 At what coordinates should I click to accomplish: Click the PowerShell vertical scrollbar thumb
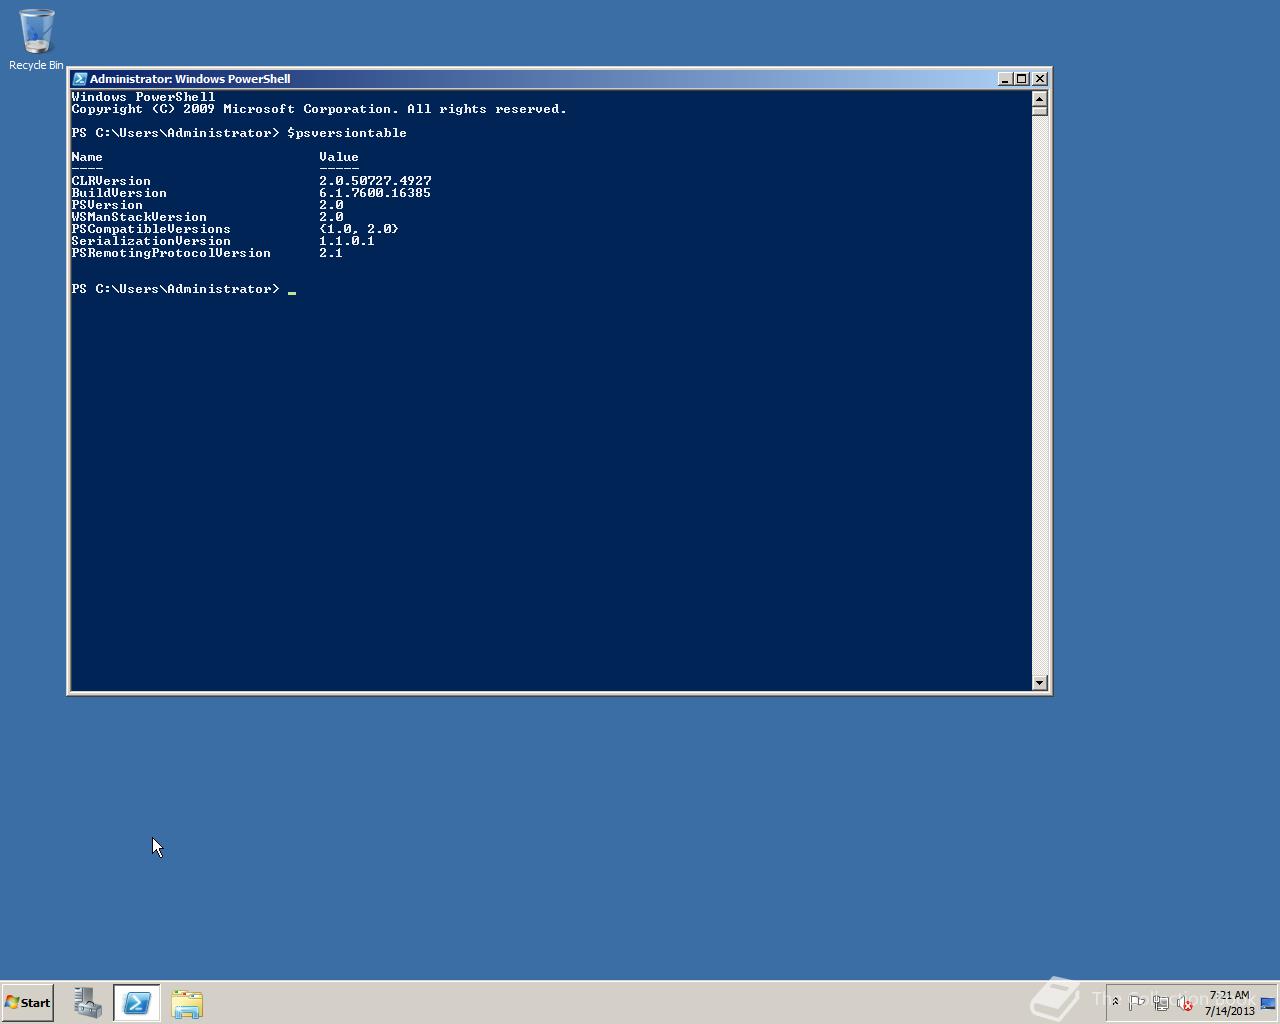click(x=1039, y=111)
